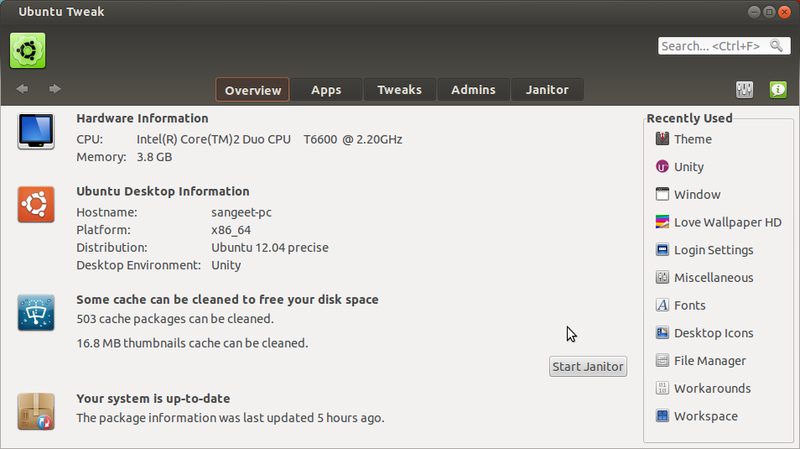Click the purple Unity icon

(x=662, y=167)
